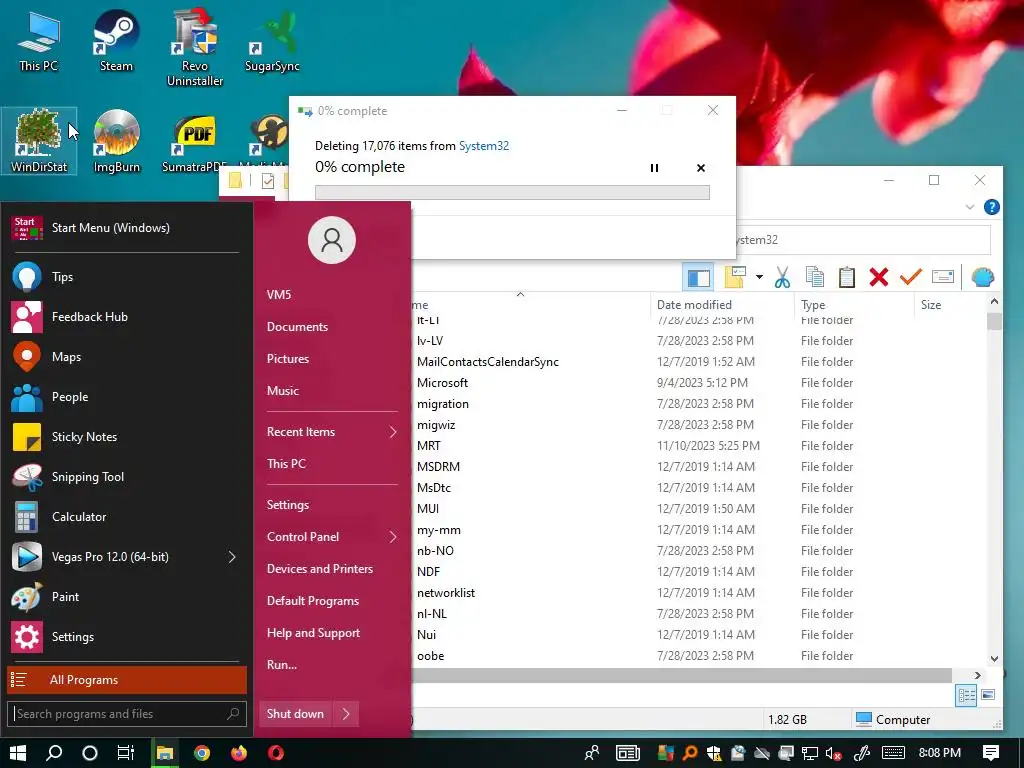Switch to details view in status bar
Viewport: 1024px width, 768px height.
pyautogui.click(x=966, y=695)
